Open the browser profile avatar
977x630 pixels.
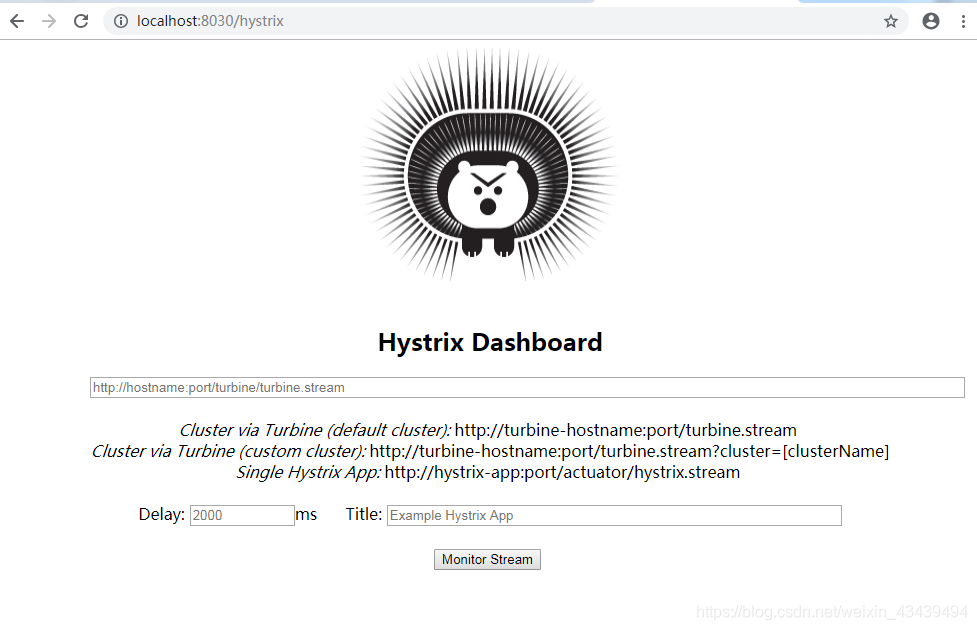click(931, 21)
